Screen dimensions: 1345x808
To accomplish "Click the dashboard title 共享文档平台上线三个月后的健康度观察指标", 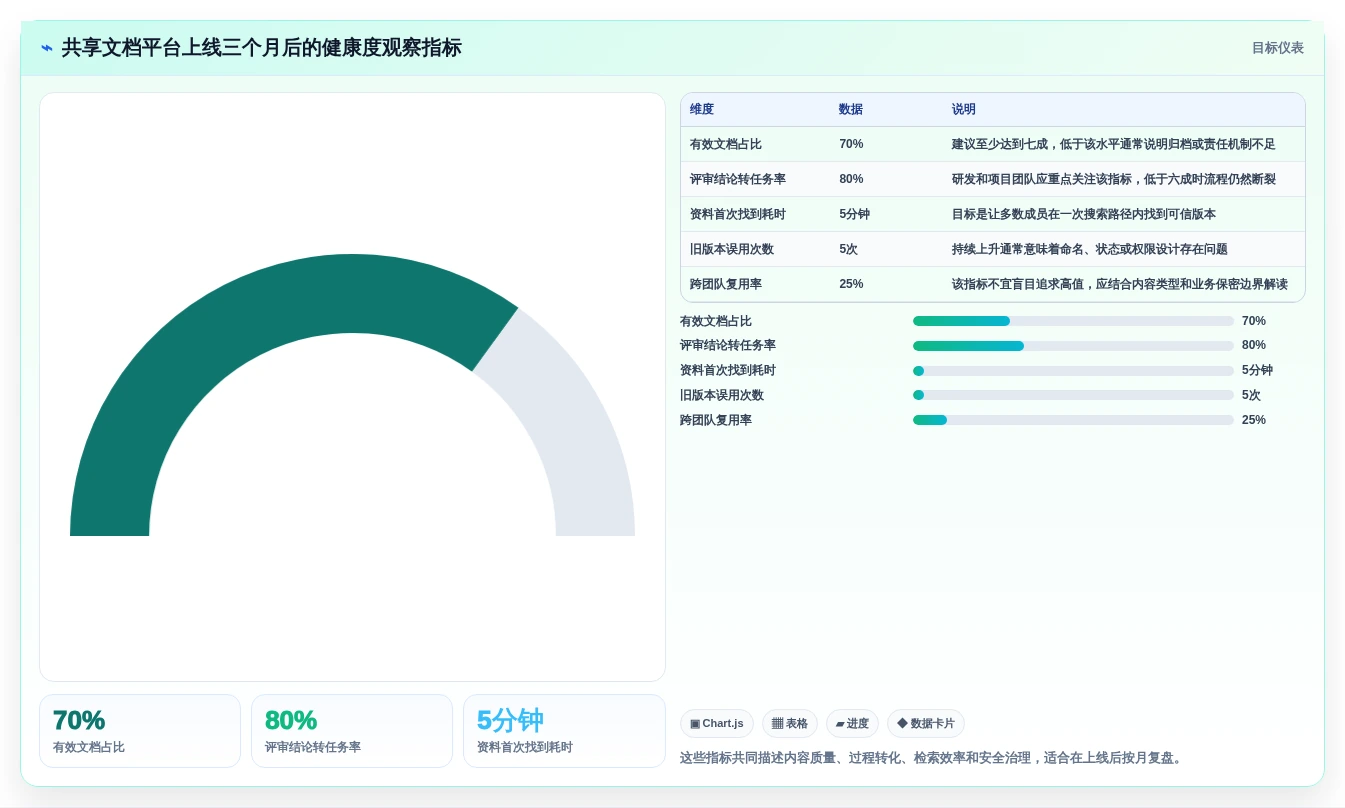I will [x=262, y=48].
